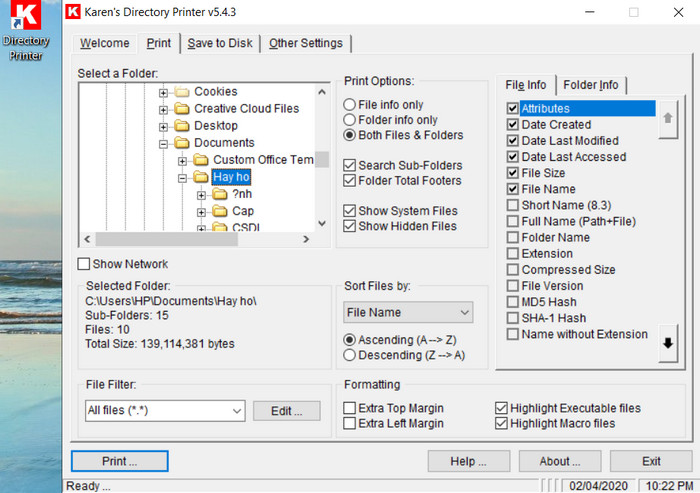
Task: Switch to the Print tab
Action: tap(158, 43)
